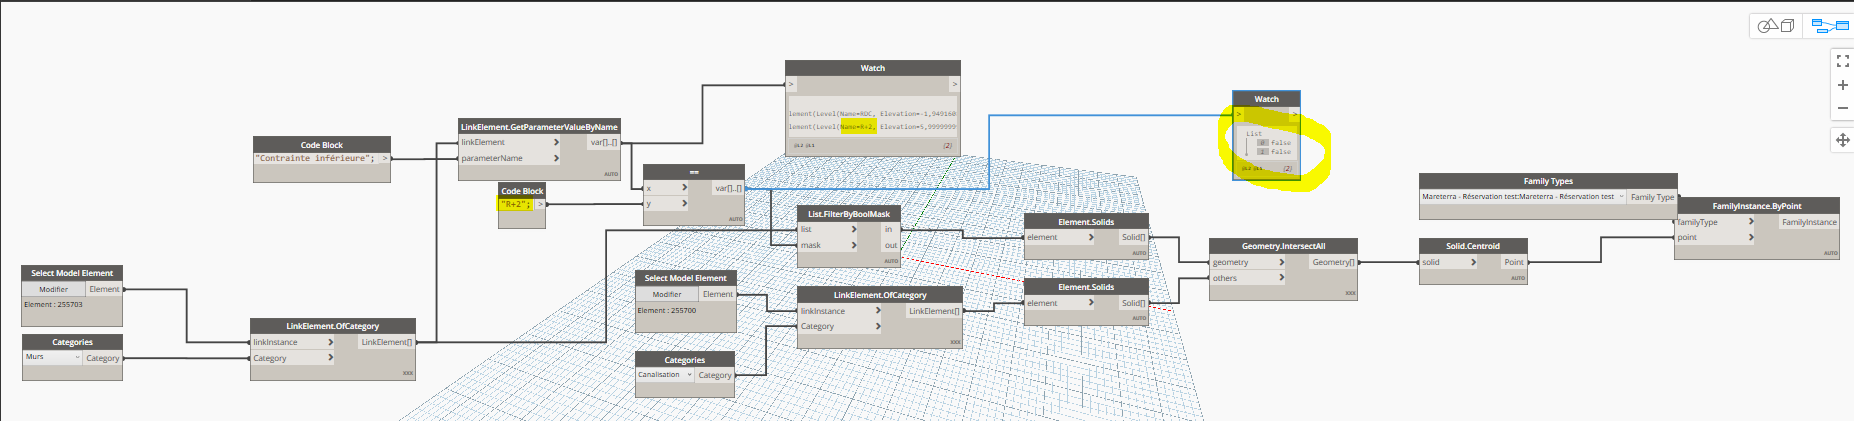Image resolution: width=1854 pixels, height=421 pixels.
Task: Switch to 3D background preview navigation
Action: [x=1776, y=26]
